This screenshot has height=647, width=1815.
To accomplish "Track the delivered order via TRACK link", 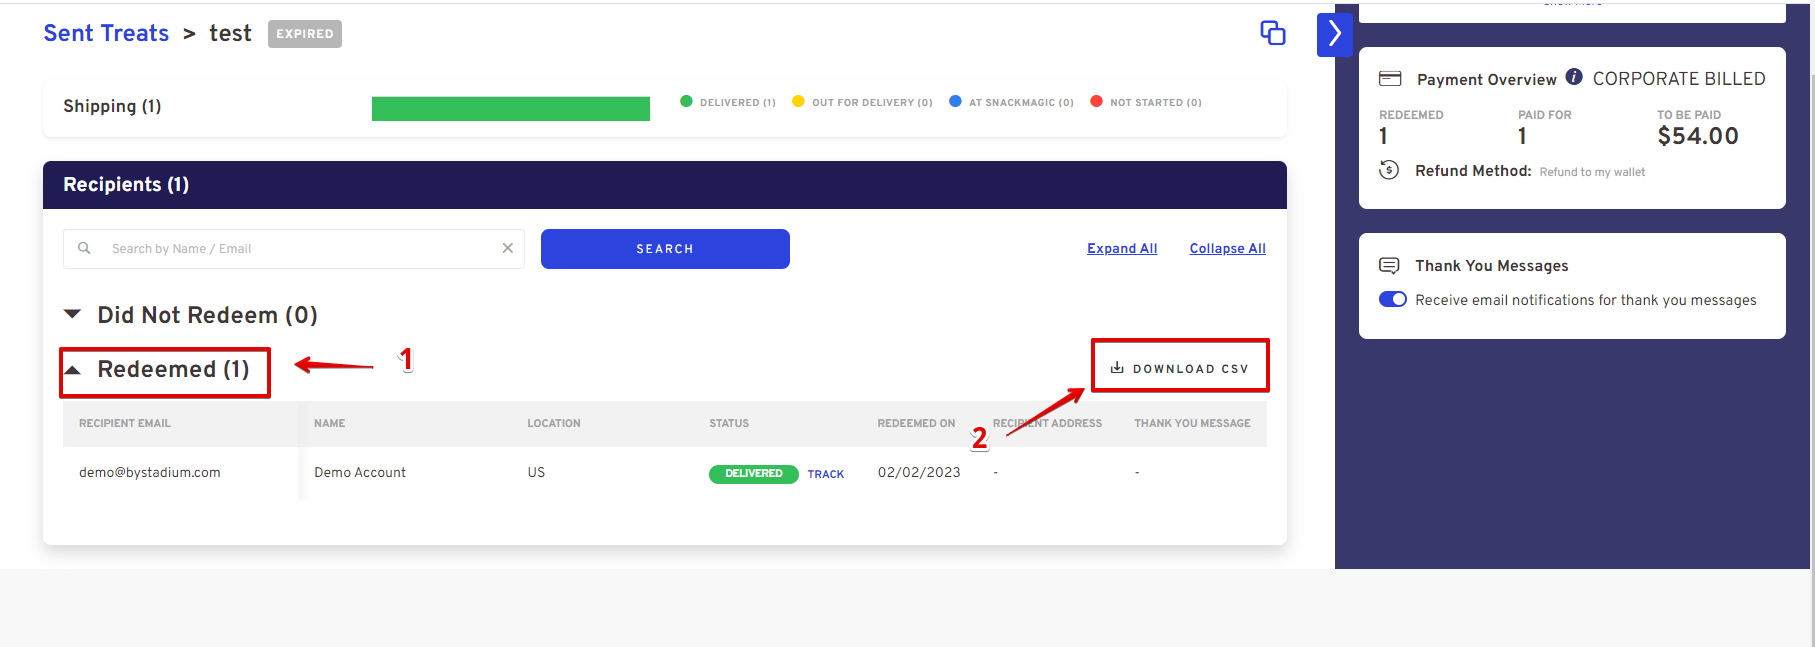I will 825,474.
